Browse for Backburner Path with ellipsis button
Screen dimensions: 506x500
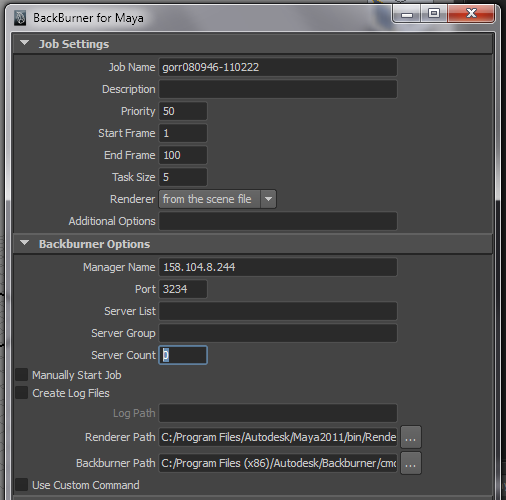[411, 463]
